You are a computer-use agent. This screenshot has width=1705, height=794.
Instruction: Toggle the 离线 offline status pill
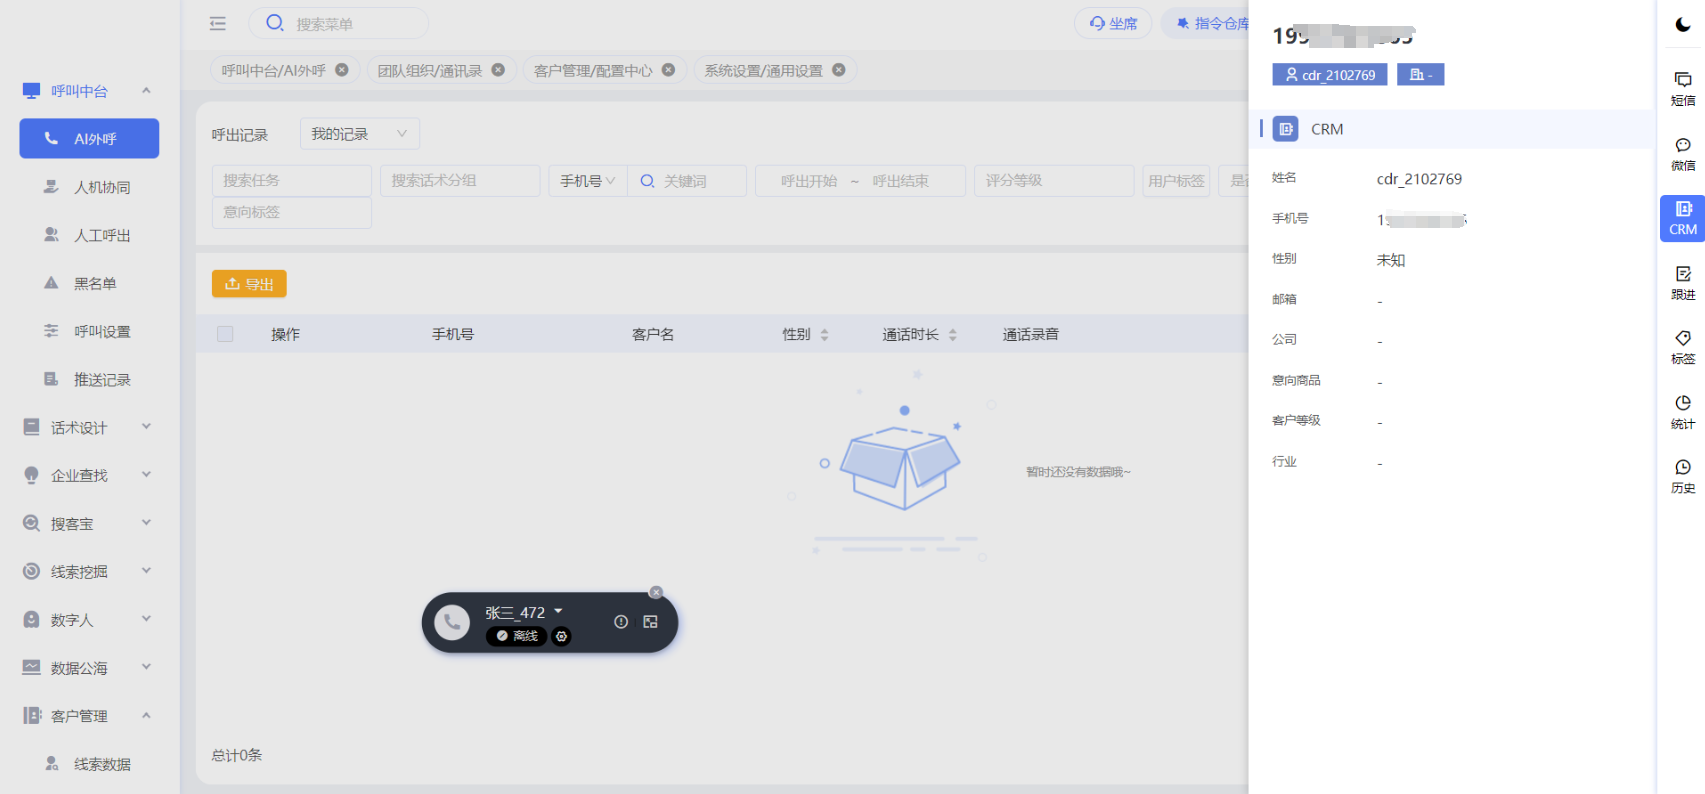(x=517, y=636)
